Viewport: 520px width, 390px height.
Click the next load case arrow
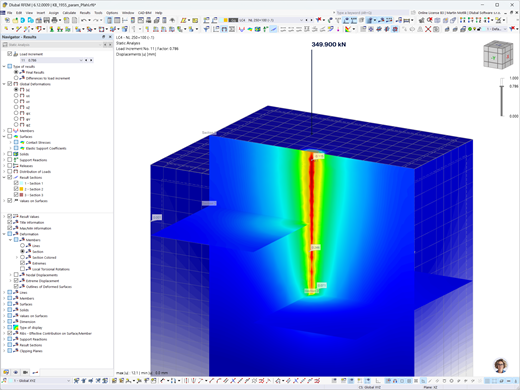311,20
